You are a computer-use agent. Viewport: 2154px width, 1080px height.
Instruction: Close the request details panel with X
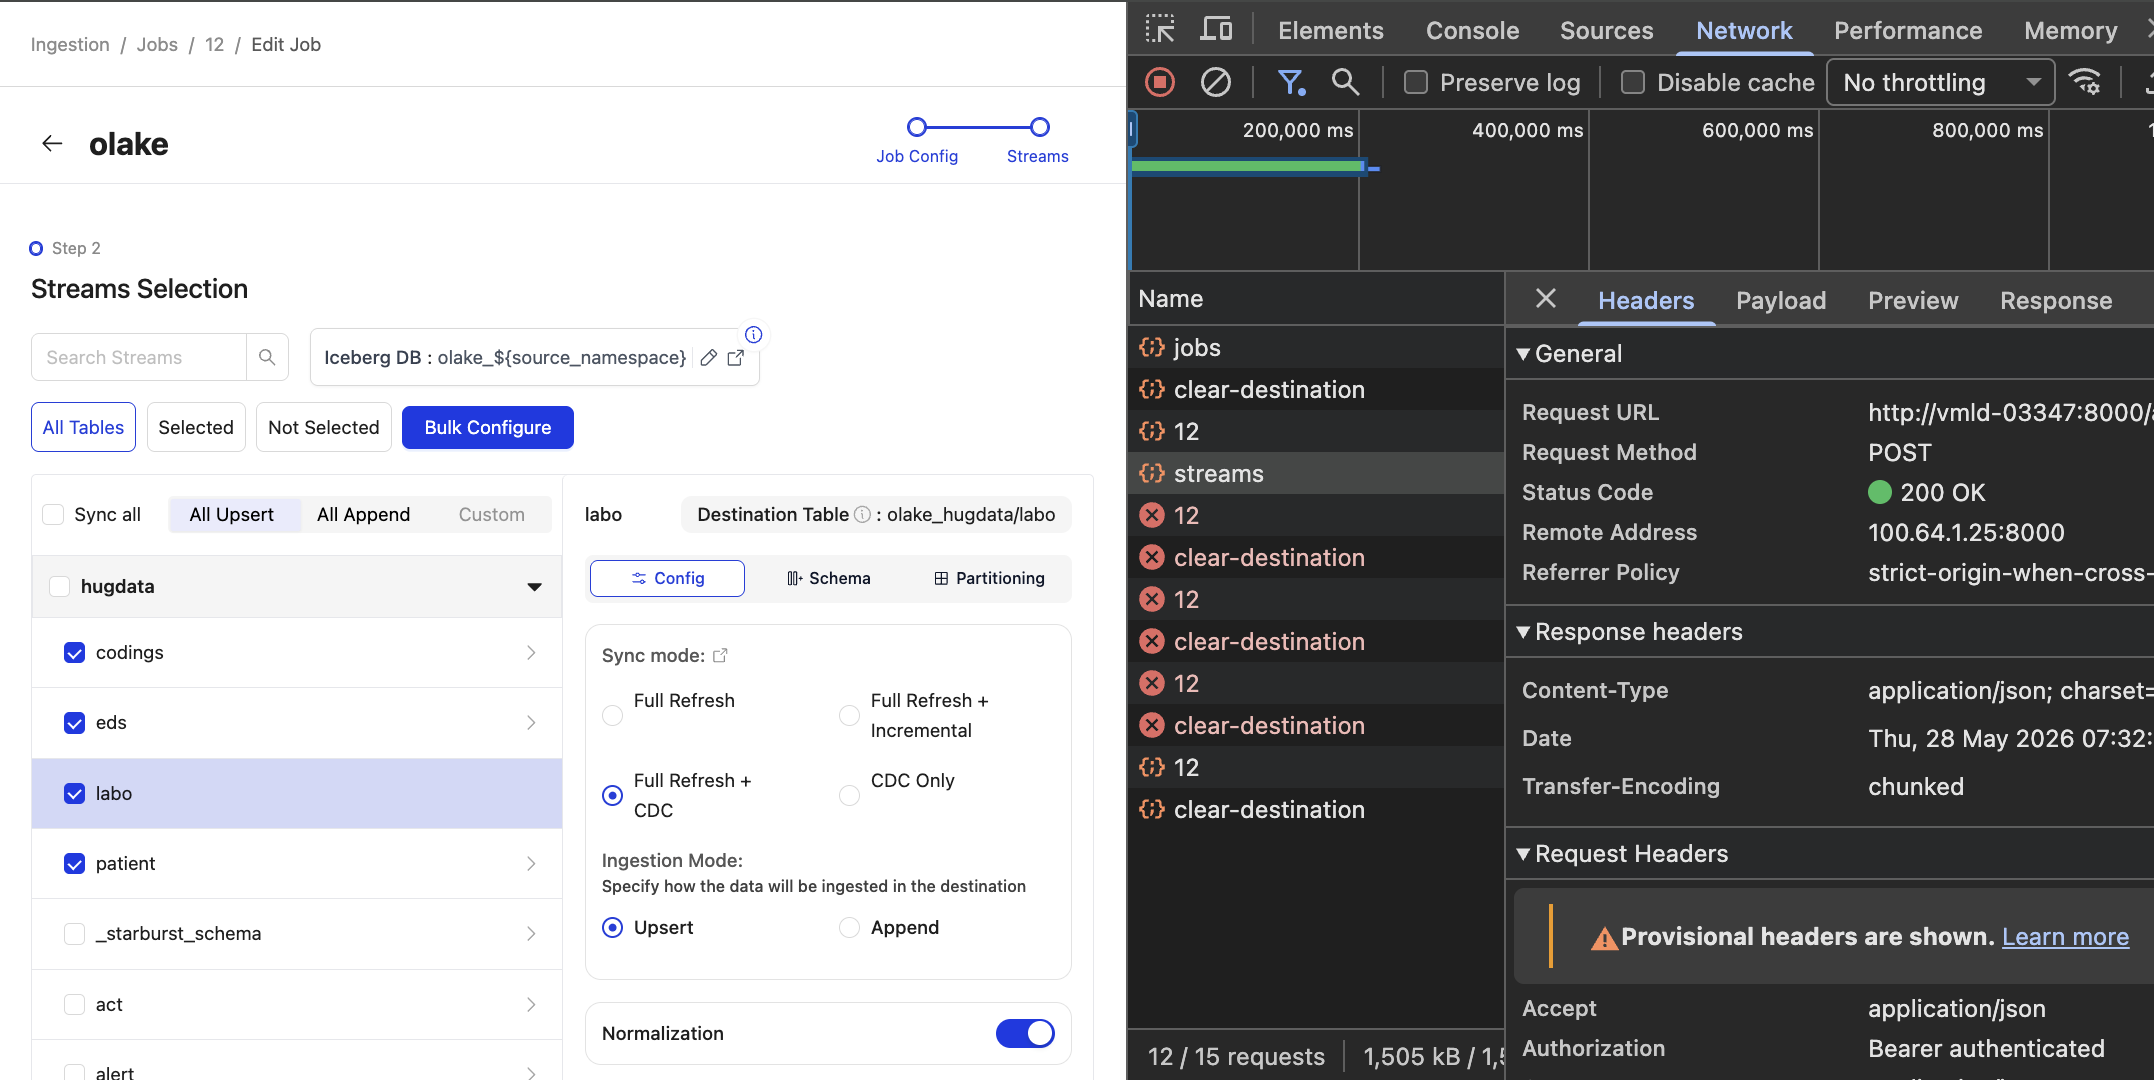[1546, 298]
